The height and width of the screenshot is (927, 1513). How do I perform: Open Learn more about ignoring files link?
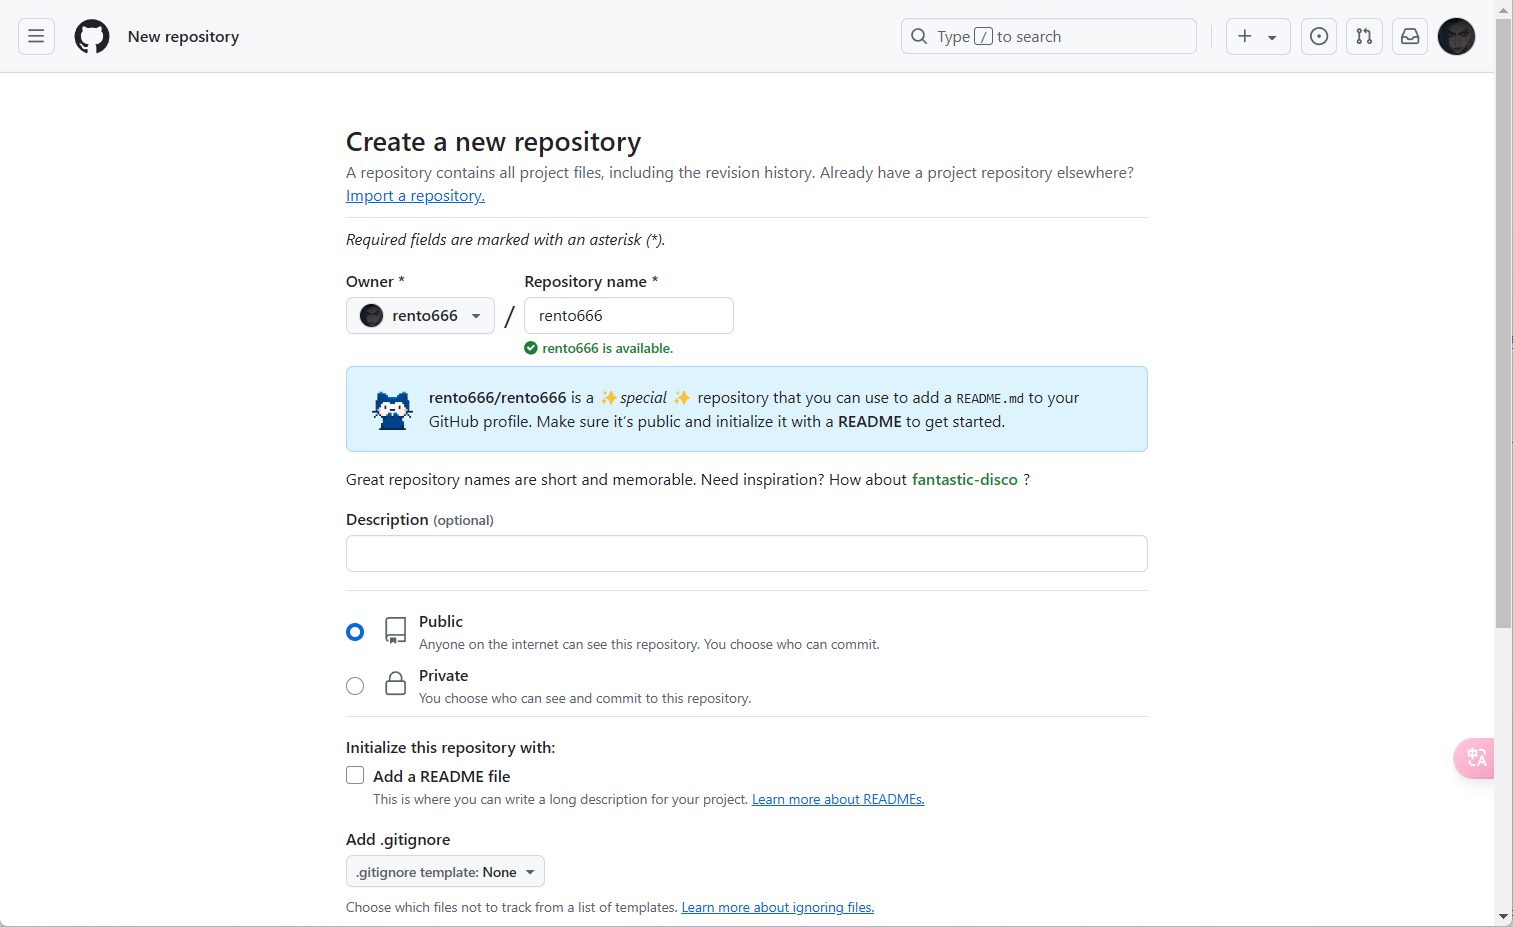click(x=778, y=908)
